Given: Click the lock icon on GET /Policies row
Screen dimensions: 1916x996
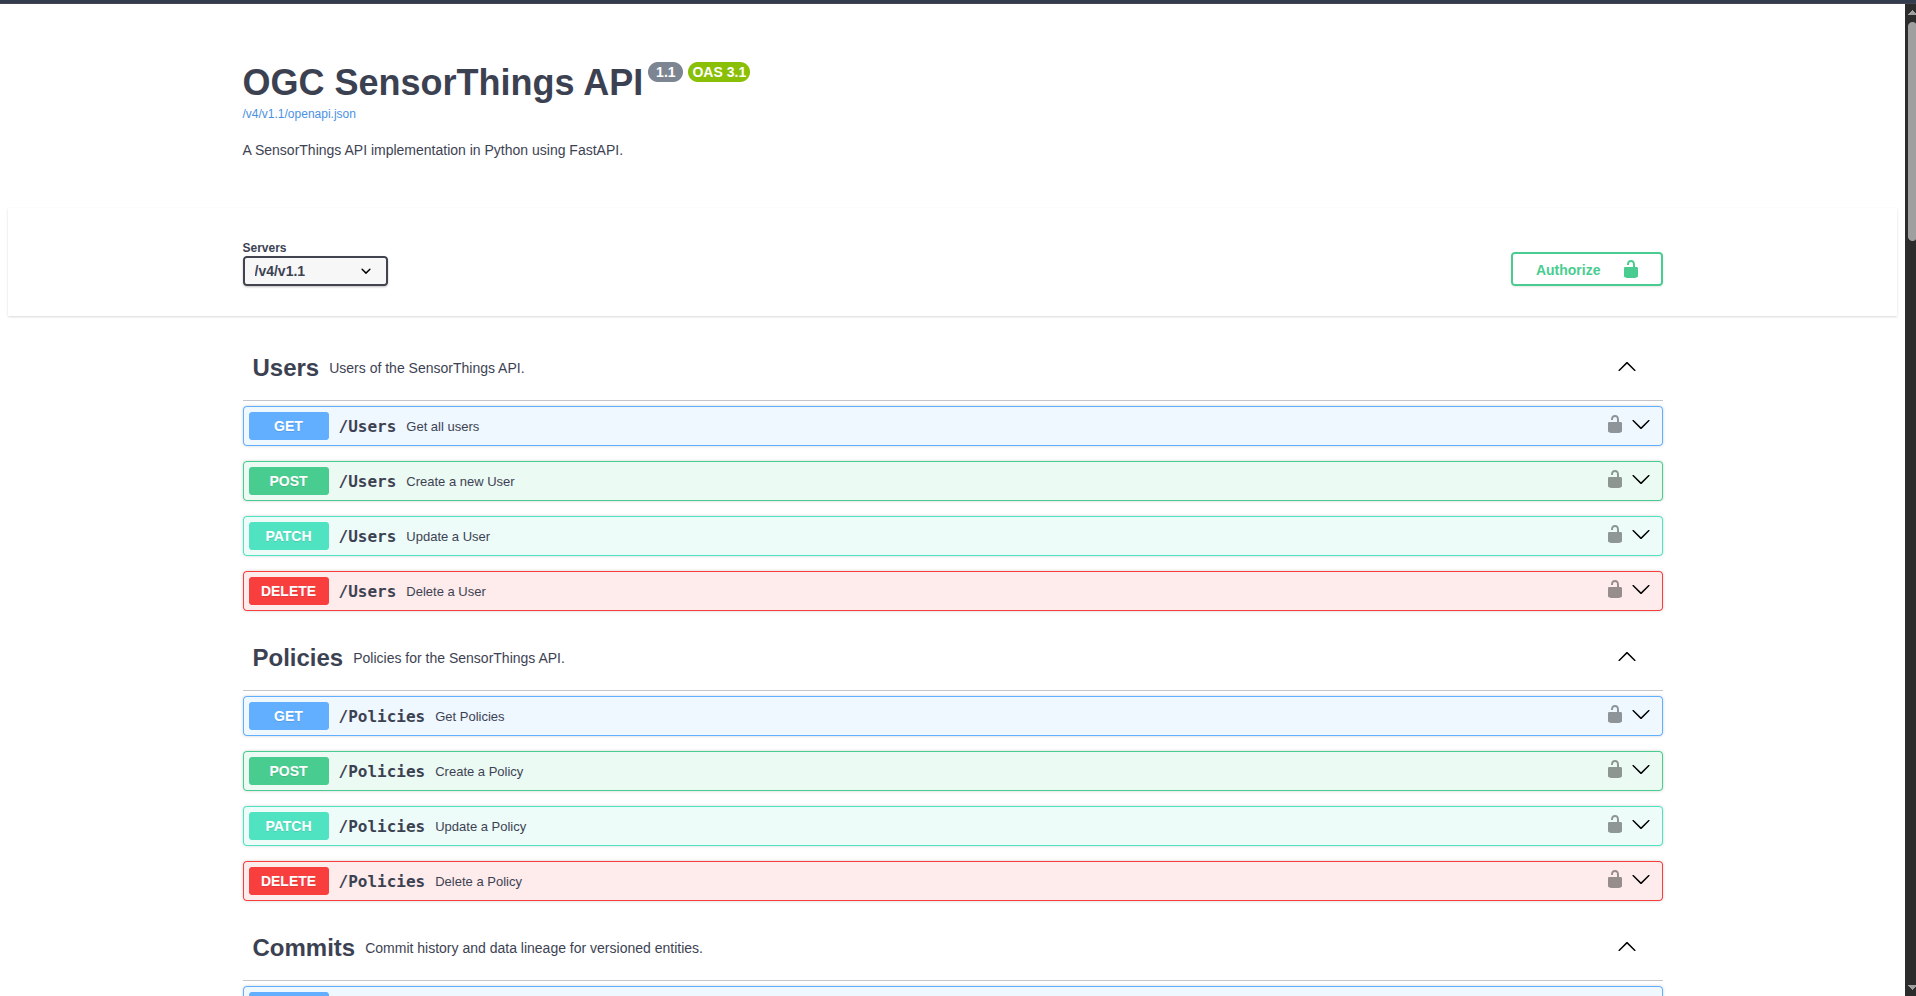Looking at the screenshot, I should tap(1614, 715).
